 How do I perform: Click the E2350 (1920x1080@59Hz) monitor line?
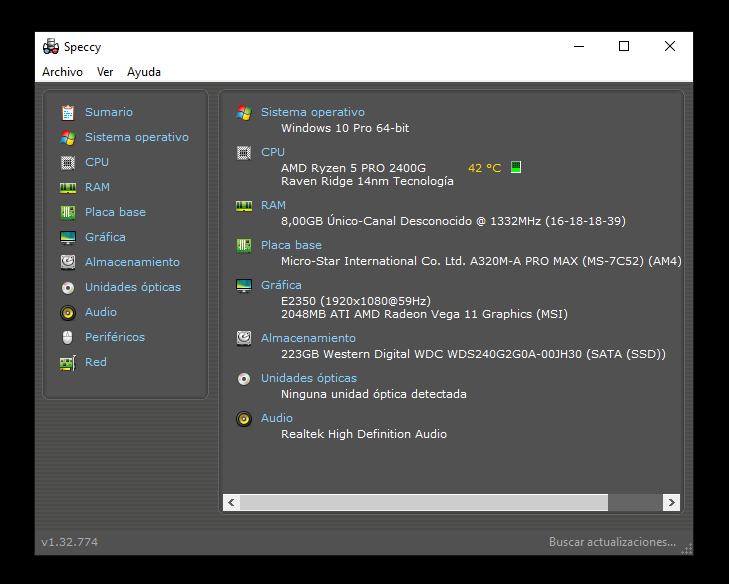356,301
